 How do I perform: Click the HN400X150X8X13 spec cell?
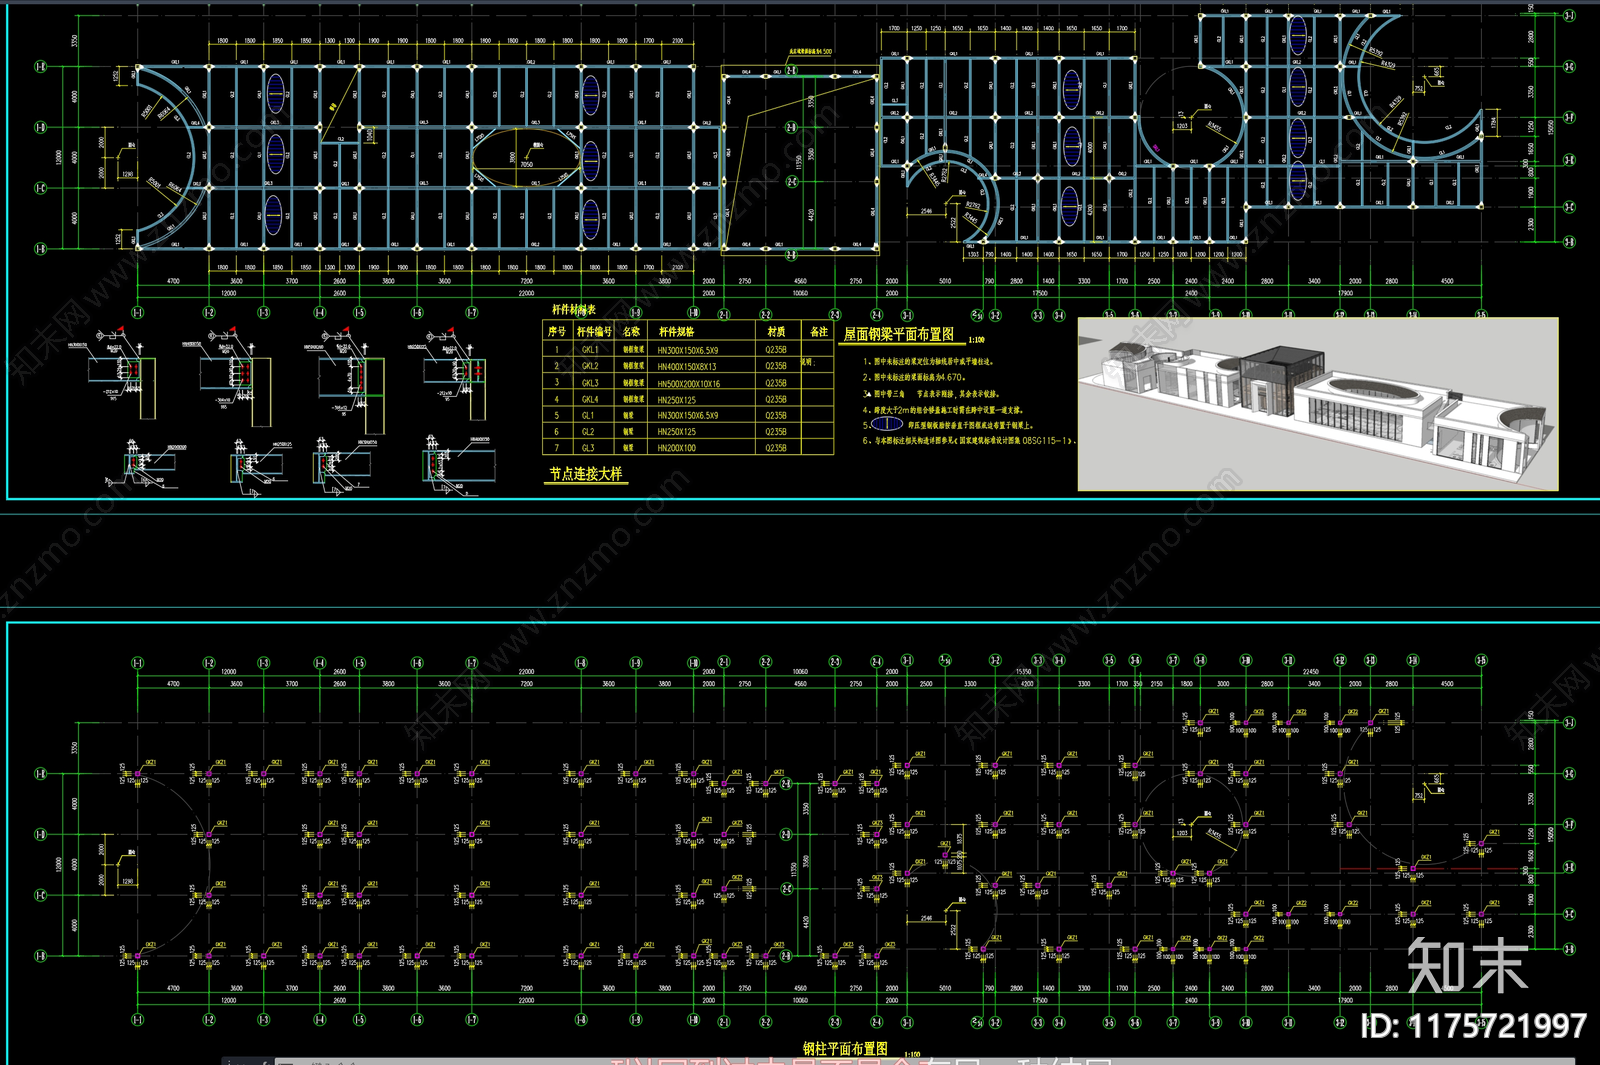click(687, 367)
